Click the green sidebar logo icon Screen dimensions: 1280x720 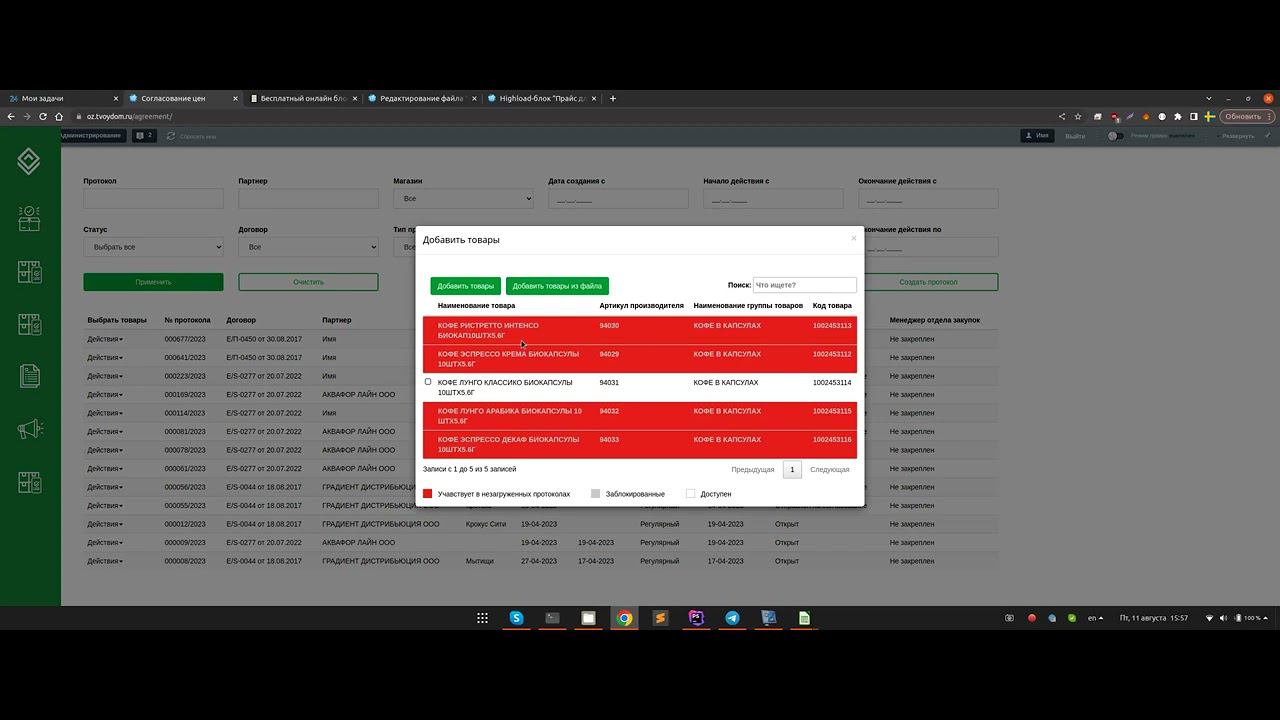[x=29, y=160]
